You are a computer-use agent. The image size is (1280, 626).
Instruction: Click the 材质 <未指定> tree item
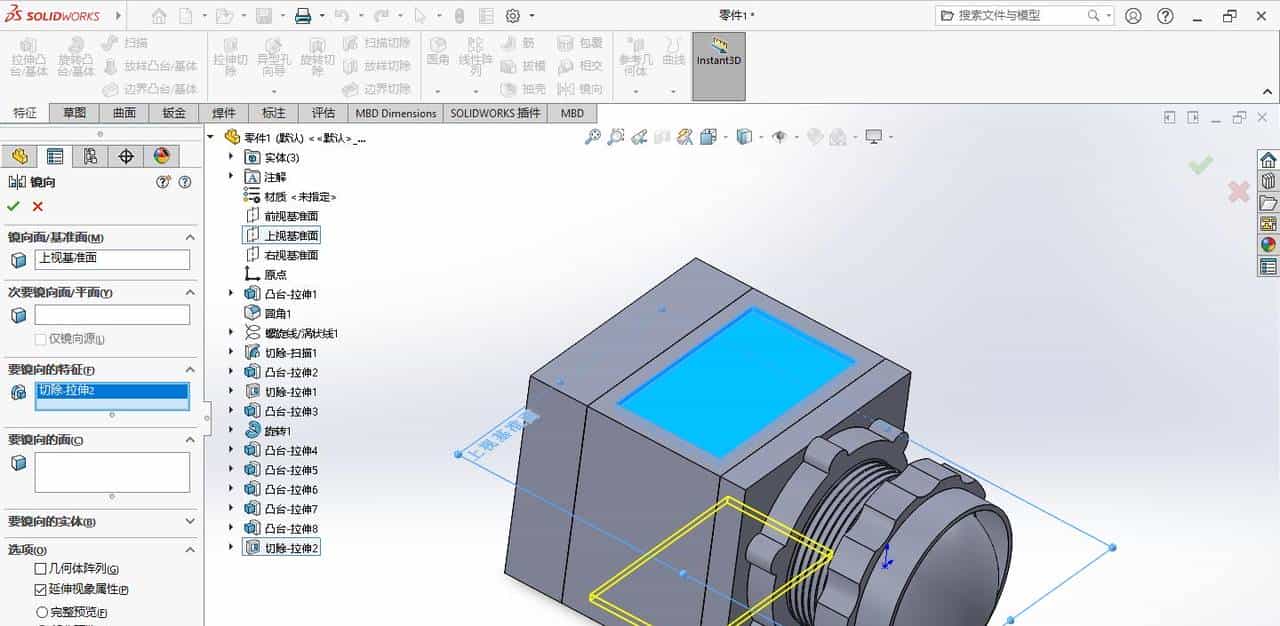295,196
